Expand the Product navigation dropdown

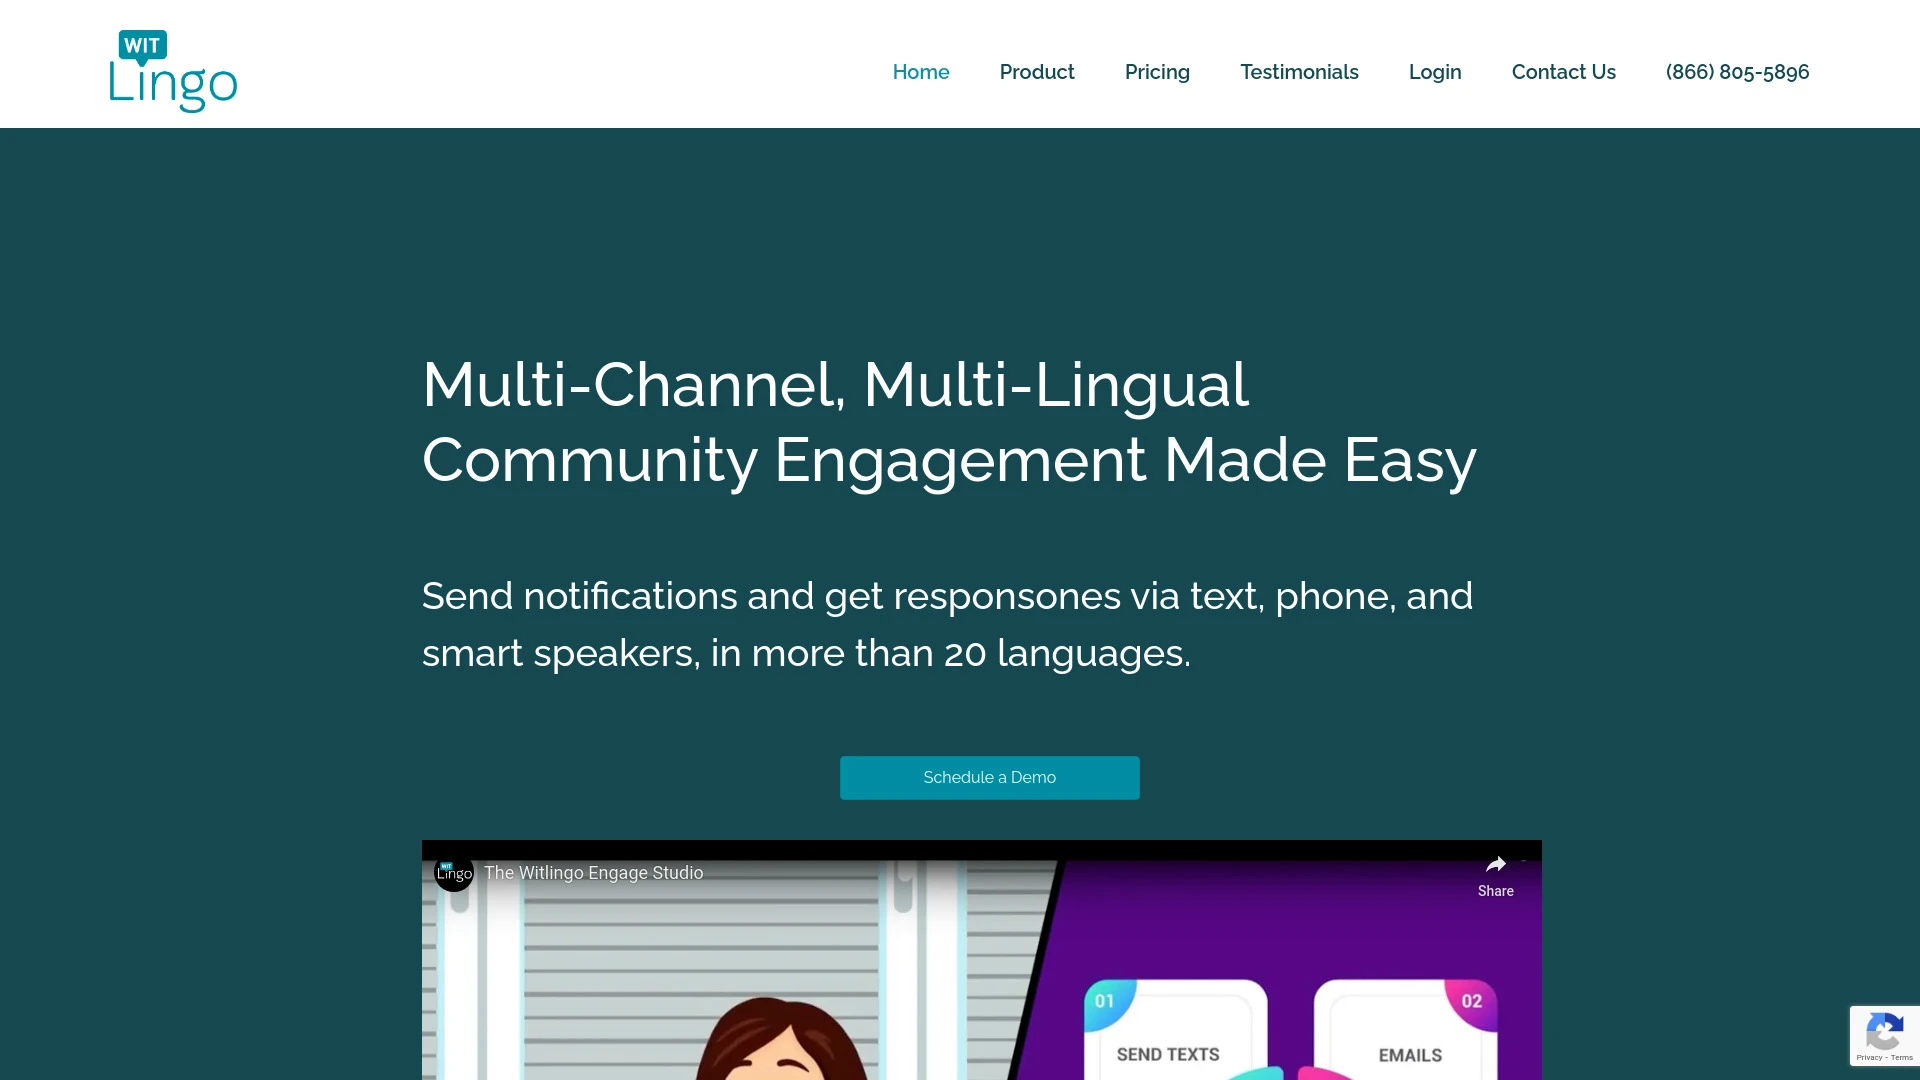[1036, 71]
